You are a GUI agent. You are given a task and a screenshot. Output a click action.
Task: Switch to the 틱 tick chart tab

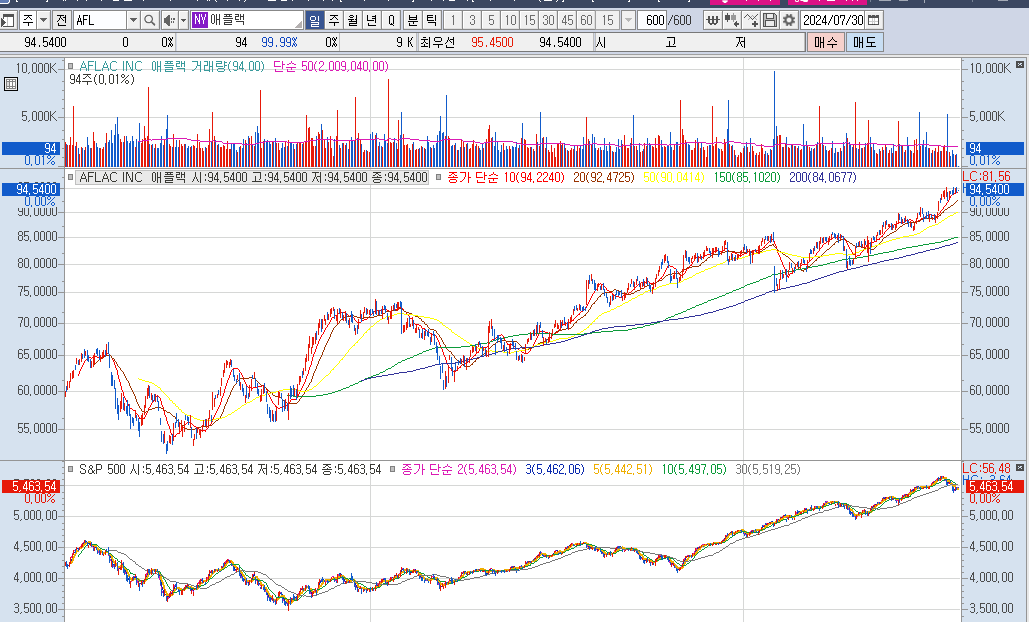click(432, 20)
